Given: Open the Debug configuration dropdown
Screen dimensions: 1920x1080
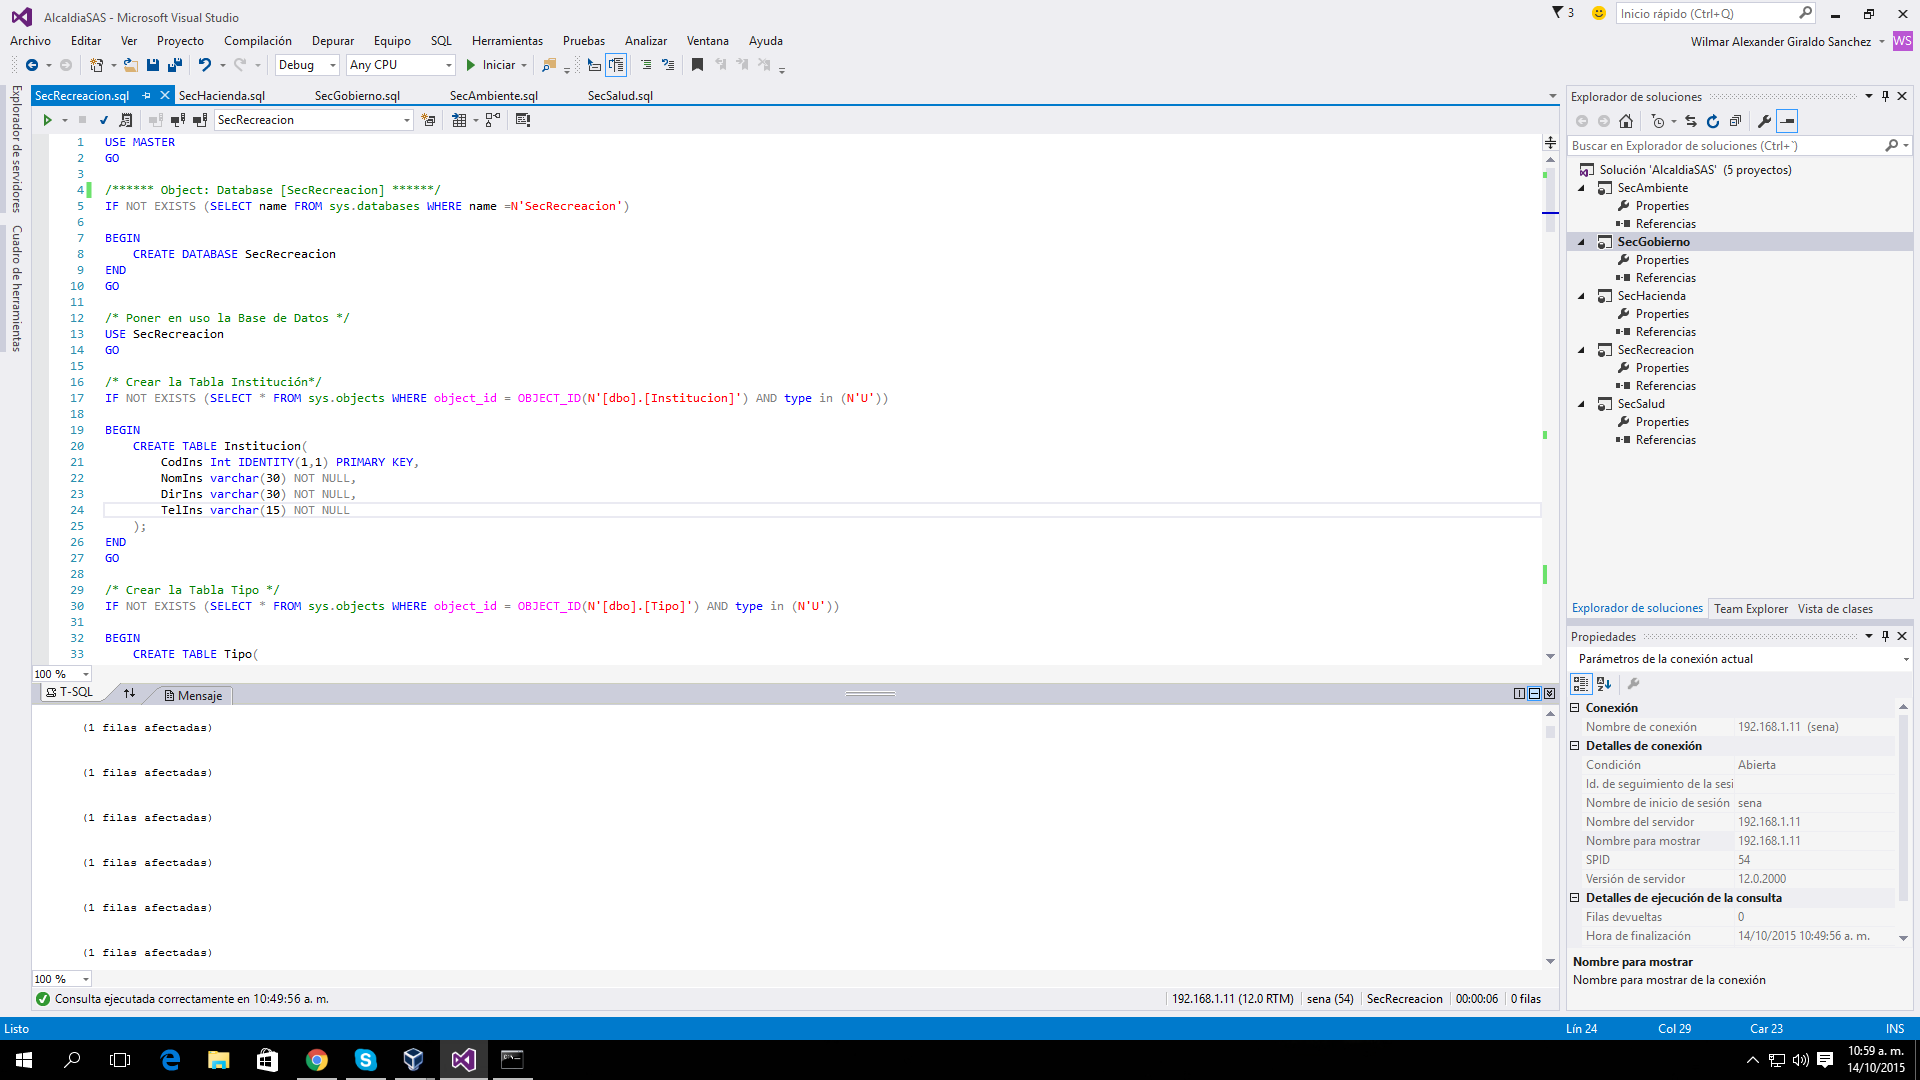Looking at the screenshot, I should click(x=307, y=65).
